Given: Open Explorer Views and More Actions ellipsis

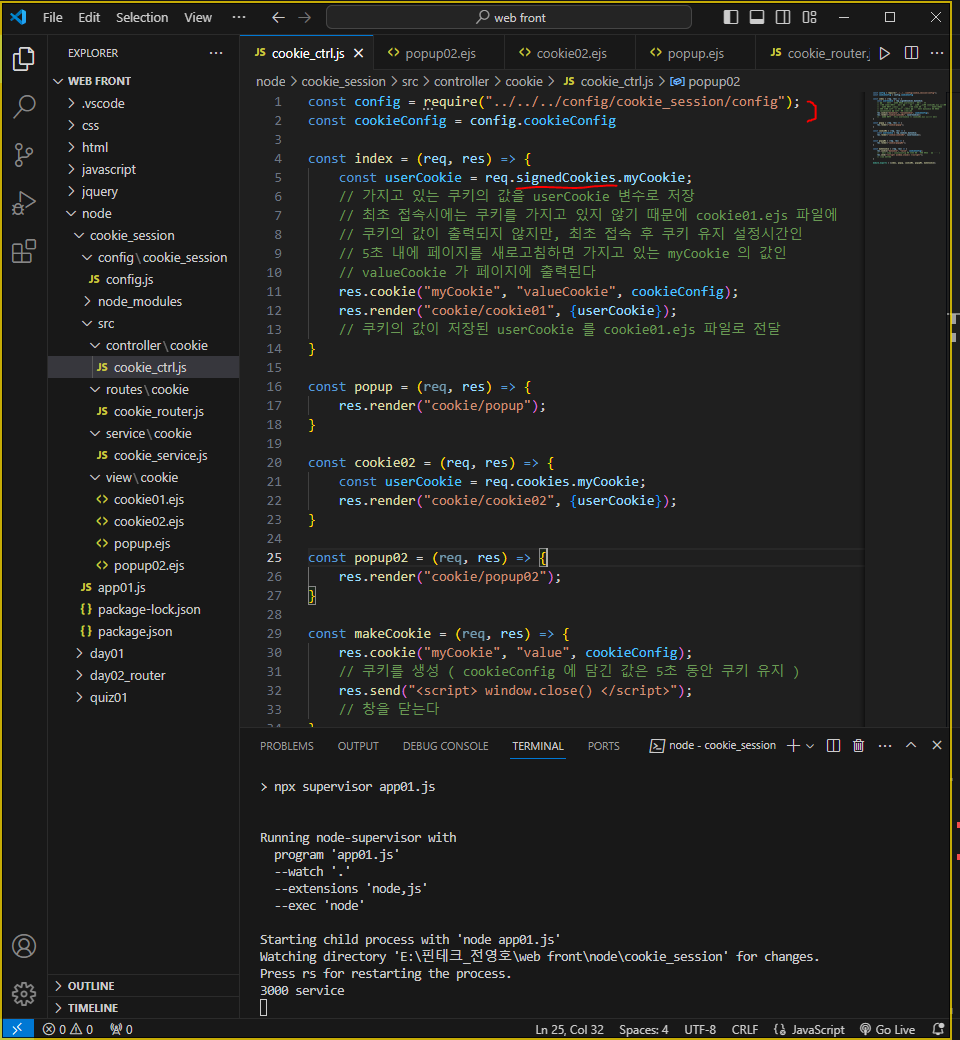Looking at the screenshot, I should click(216, 53).
